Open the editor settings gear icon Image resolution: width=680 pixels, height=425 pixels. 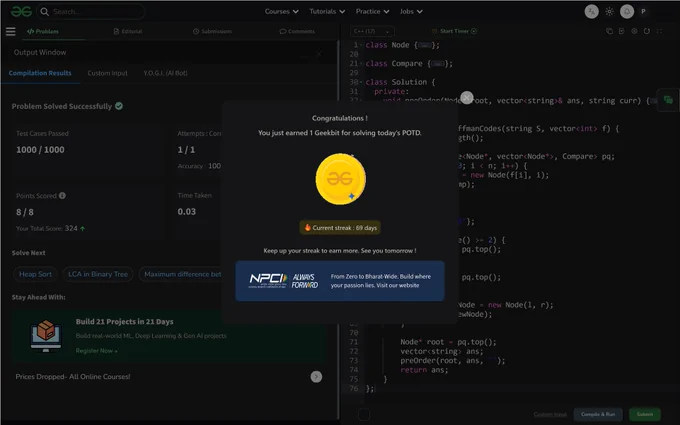pos(634,31)
